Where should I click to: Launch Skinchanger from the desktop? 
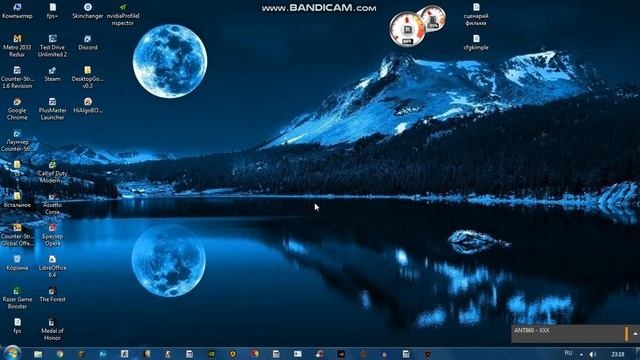pos(88,11)
